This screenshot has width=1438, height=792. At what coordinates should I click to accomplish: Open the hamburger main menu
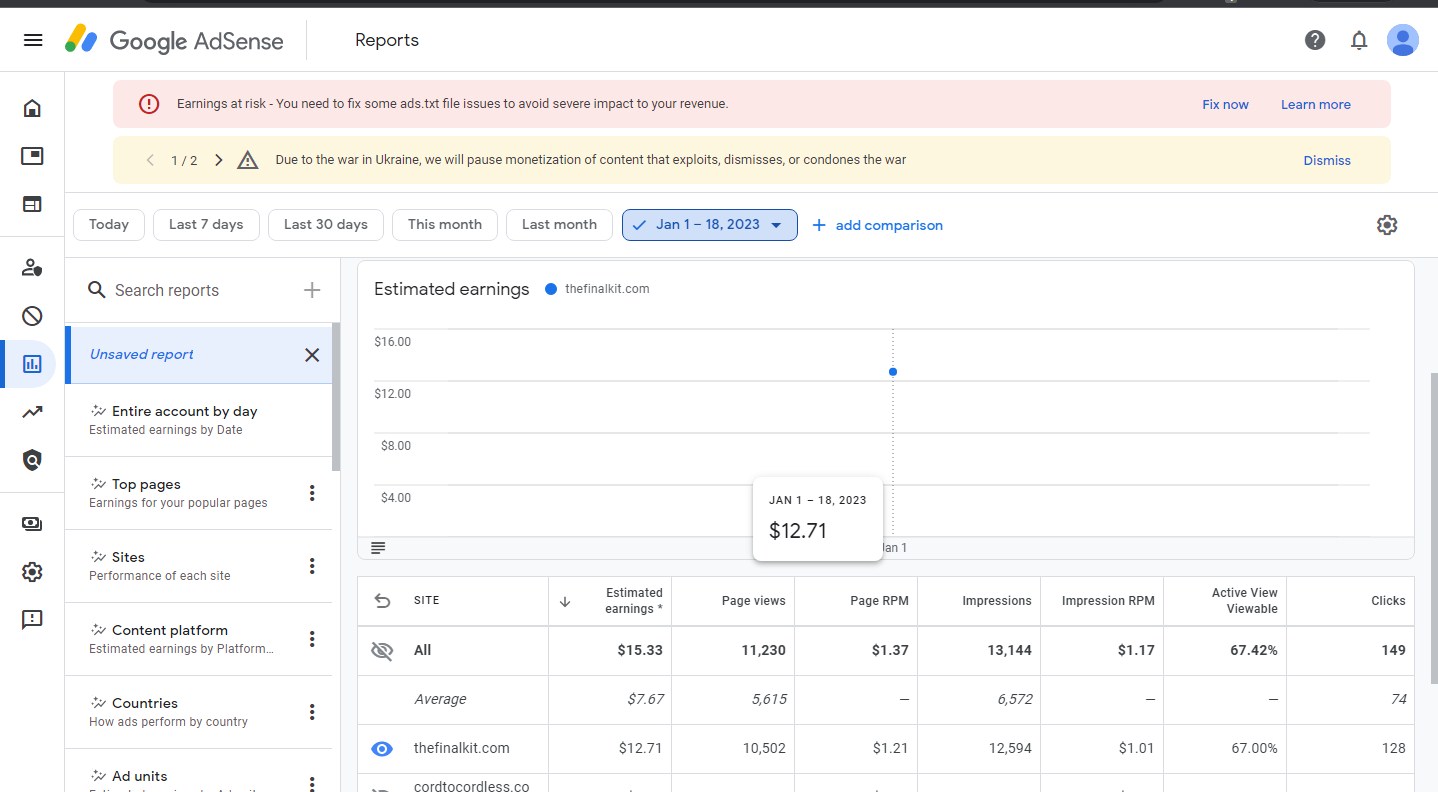[x=33, y=40]
